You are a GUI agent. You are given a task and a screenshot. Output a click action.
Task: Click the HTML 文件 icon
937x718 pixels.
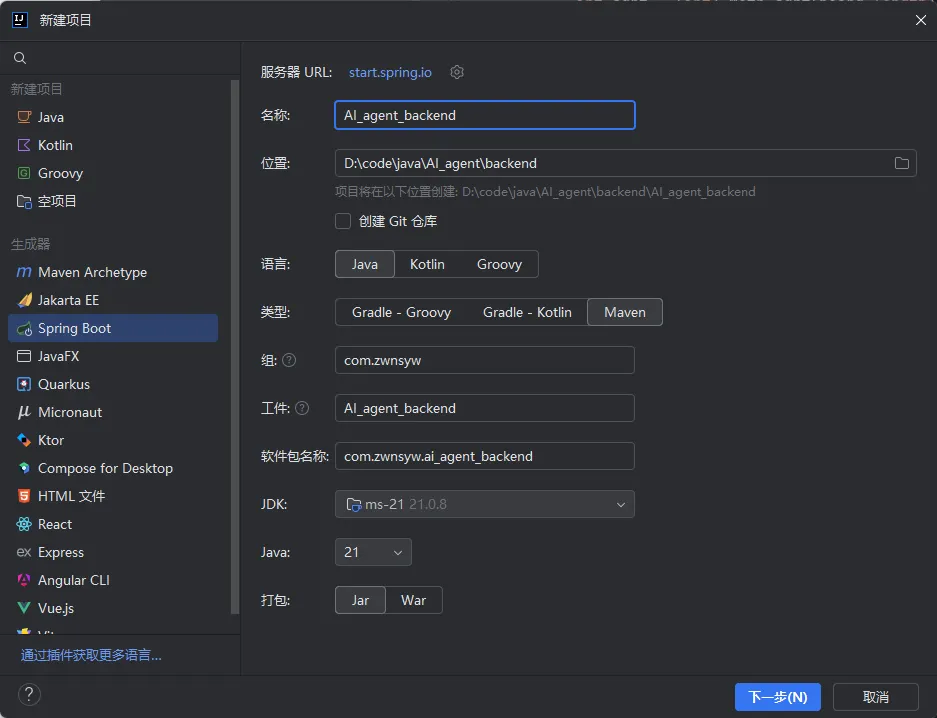pyautogui.click(x=24, y=496)
